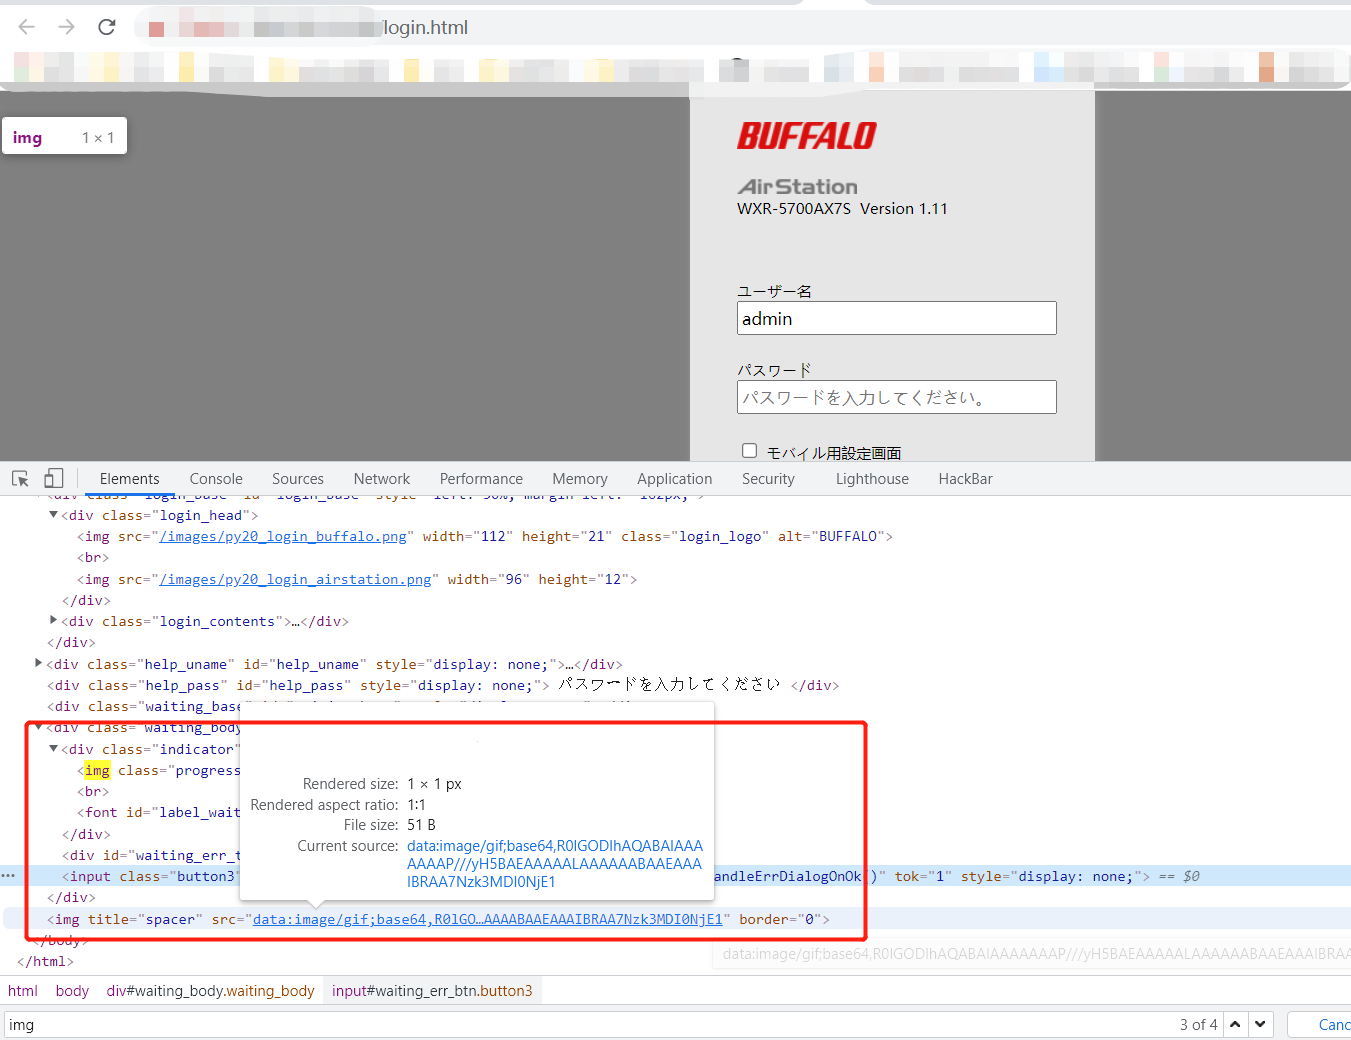Switch to the Console tab
The image size is (1351, 1040).
[x=216, y=479]
